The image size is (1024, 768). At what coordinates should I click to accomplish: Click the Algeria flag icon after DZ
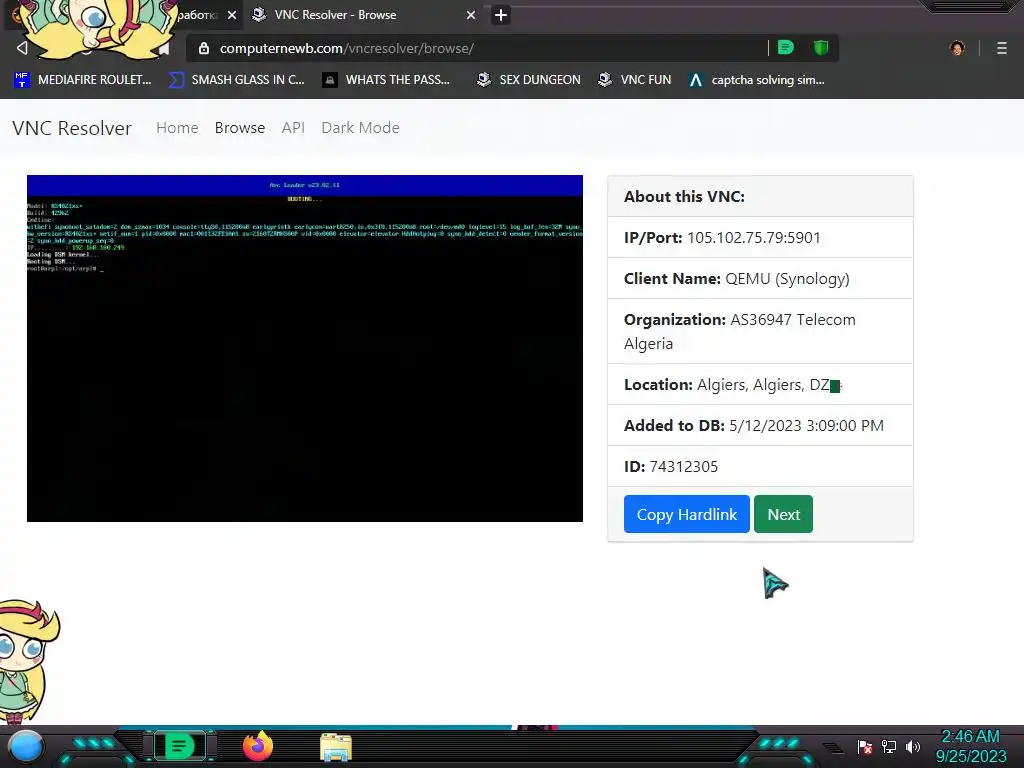pyautogui.click(x=836, y=386)
